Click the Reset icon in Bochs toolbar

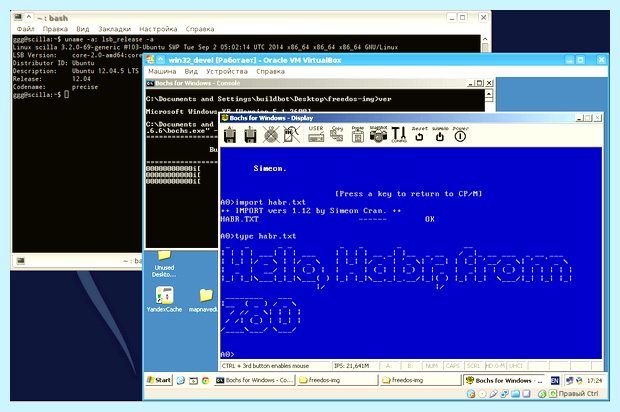point(420,134)
